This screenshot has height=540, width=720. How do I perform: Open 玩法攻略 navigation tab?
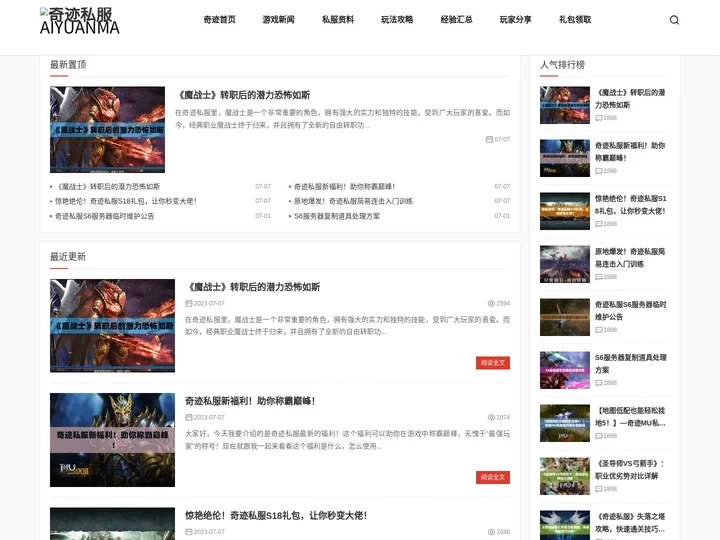point(397,20)
